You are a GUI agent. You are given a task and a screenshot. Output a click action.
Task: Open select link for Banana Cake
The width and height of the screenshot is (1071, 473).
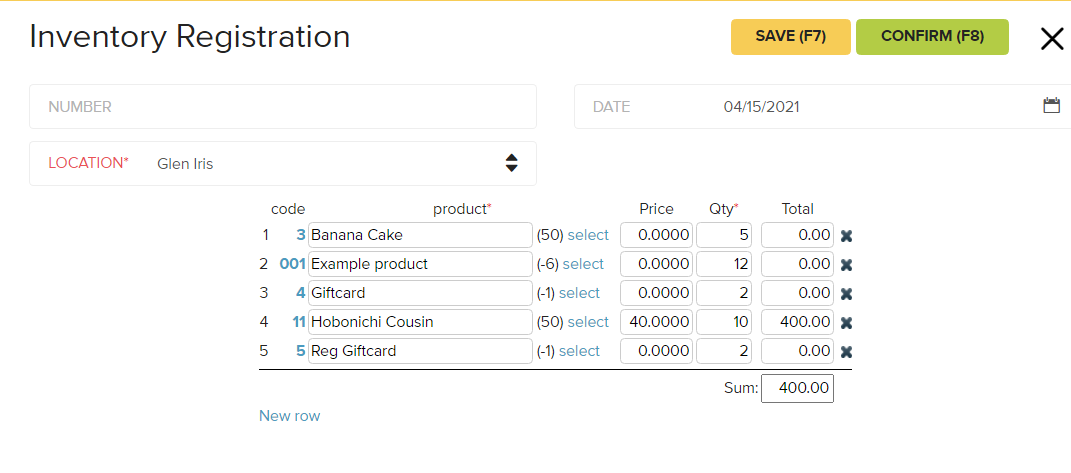point(588,235)
